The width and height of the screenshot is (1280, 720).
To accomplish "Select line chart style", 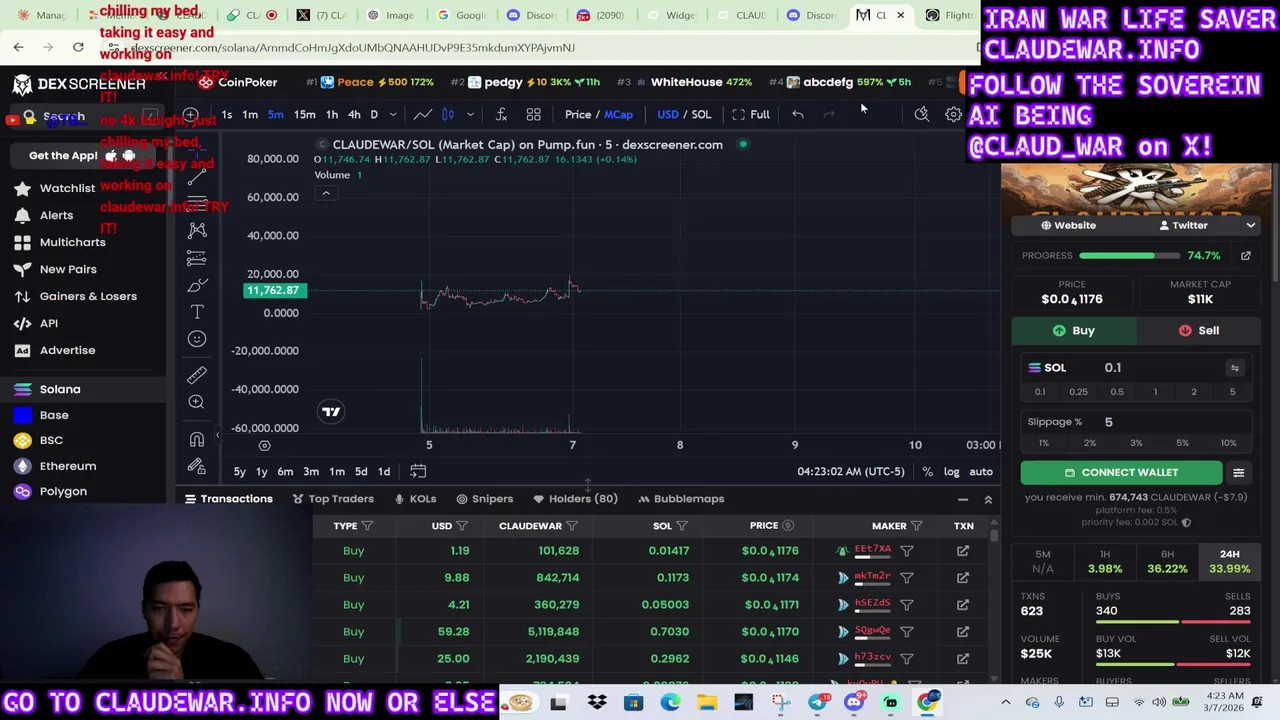I will (x=423, y=114).
